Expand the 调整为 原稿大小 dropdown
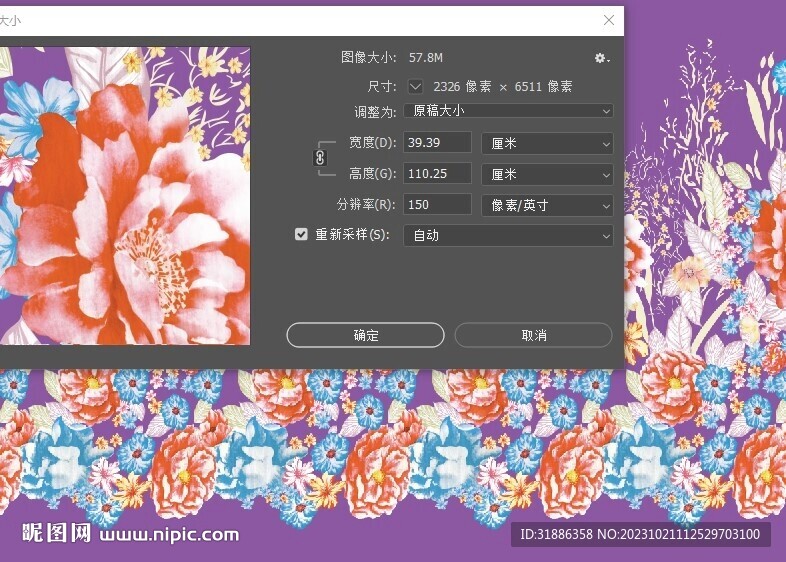The width and height of the screenshot is (786, 562). [508, 110]
